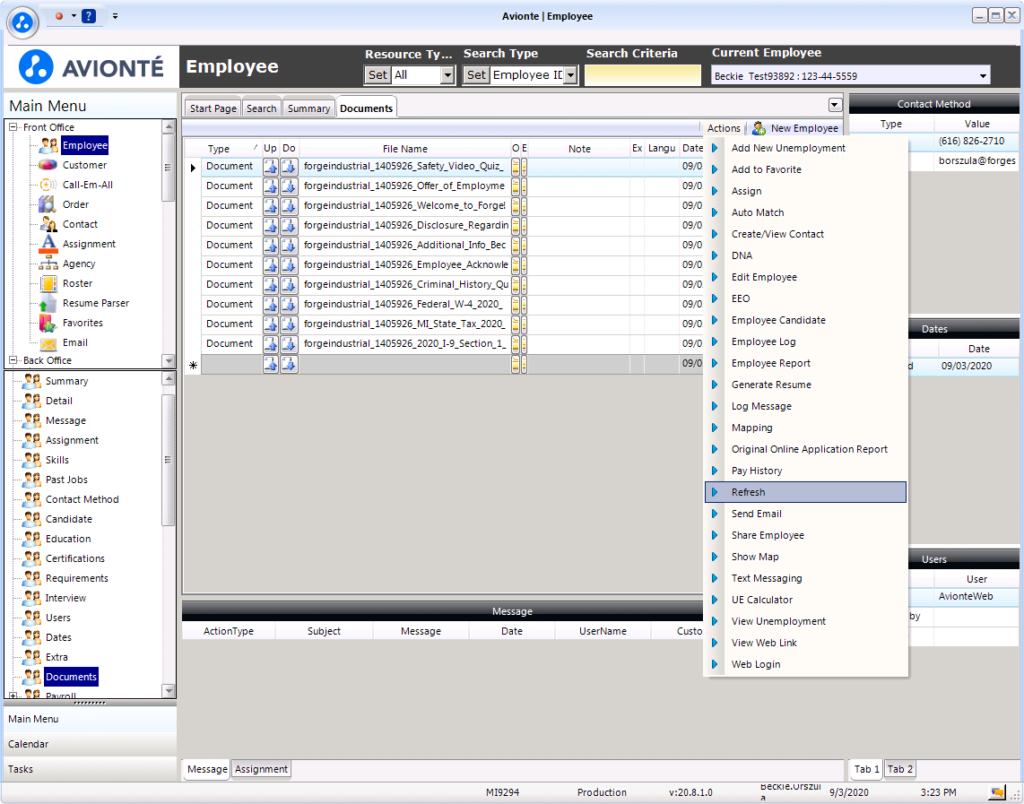Collapse the Front Office tree node
The width and height of the screenshot is (1024, 804).
click(x=12, y=127)
